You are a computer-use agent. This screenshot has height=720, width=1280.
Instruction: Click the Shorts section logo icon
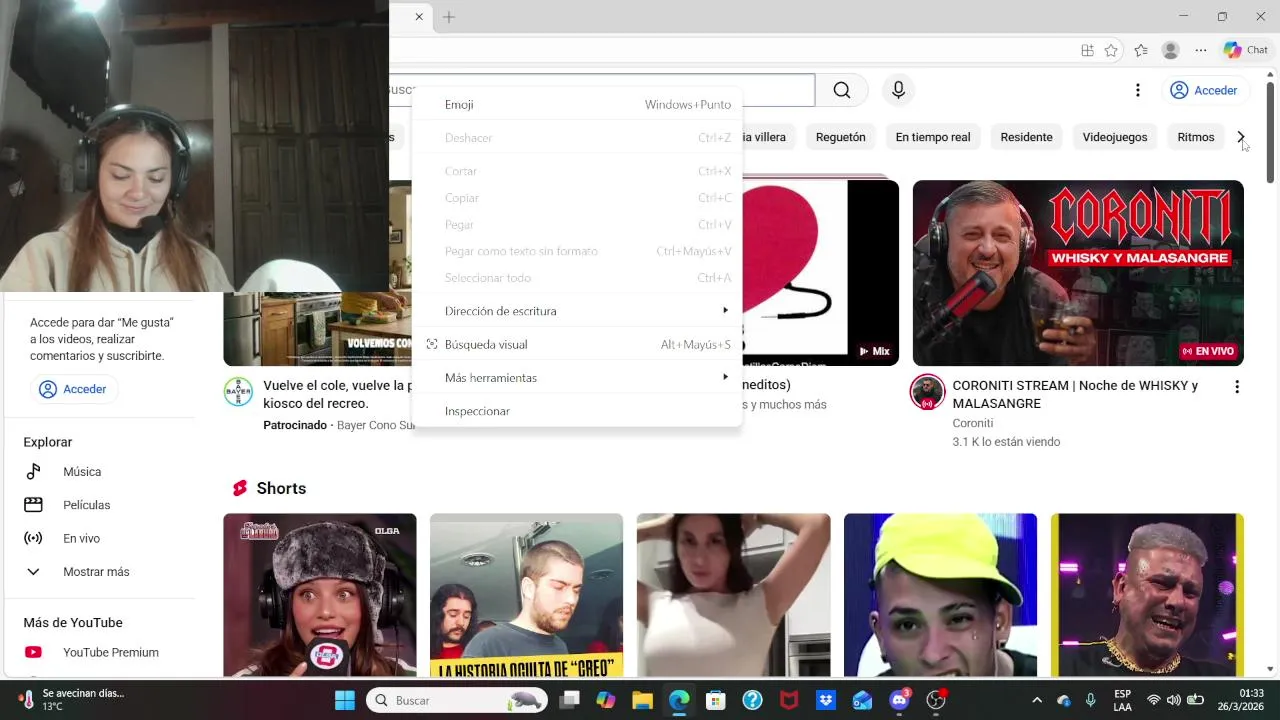[239, 488]
